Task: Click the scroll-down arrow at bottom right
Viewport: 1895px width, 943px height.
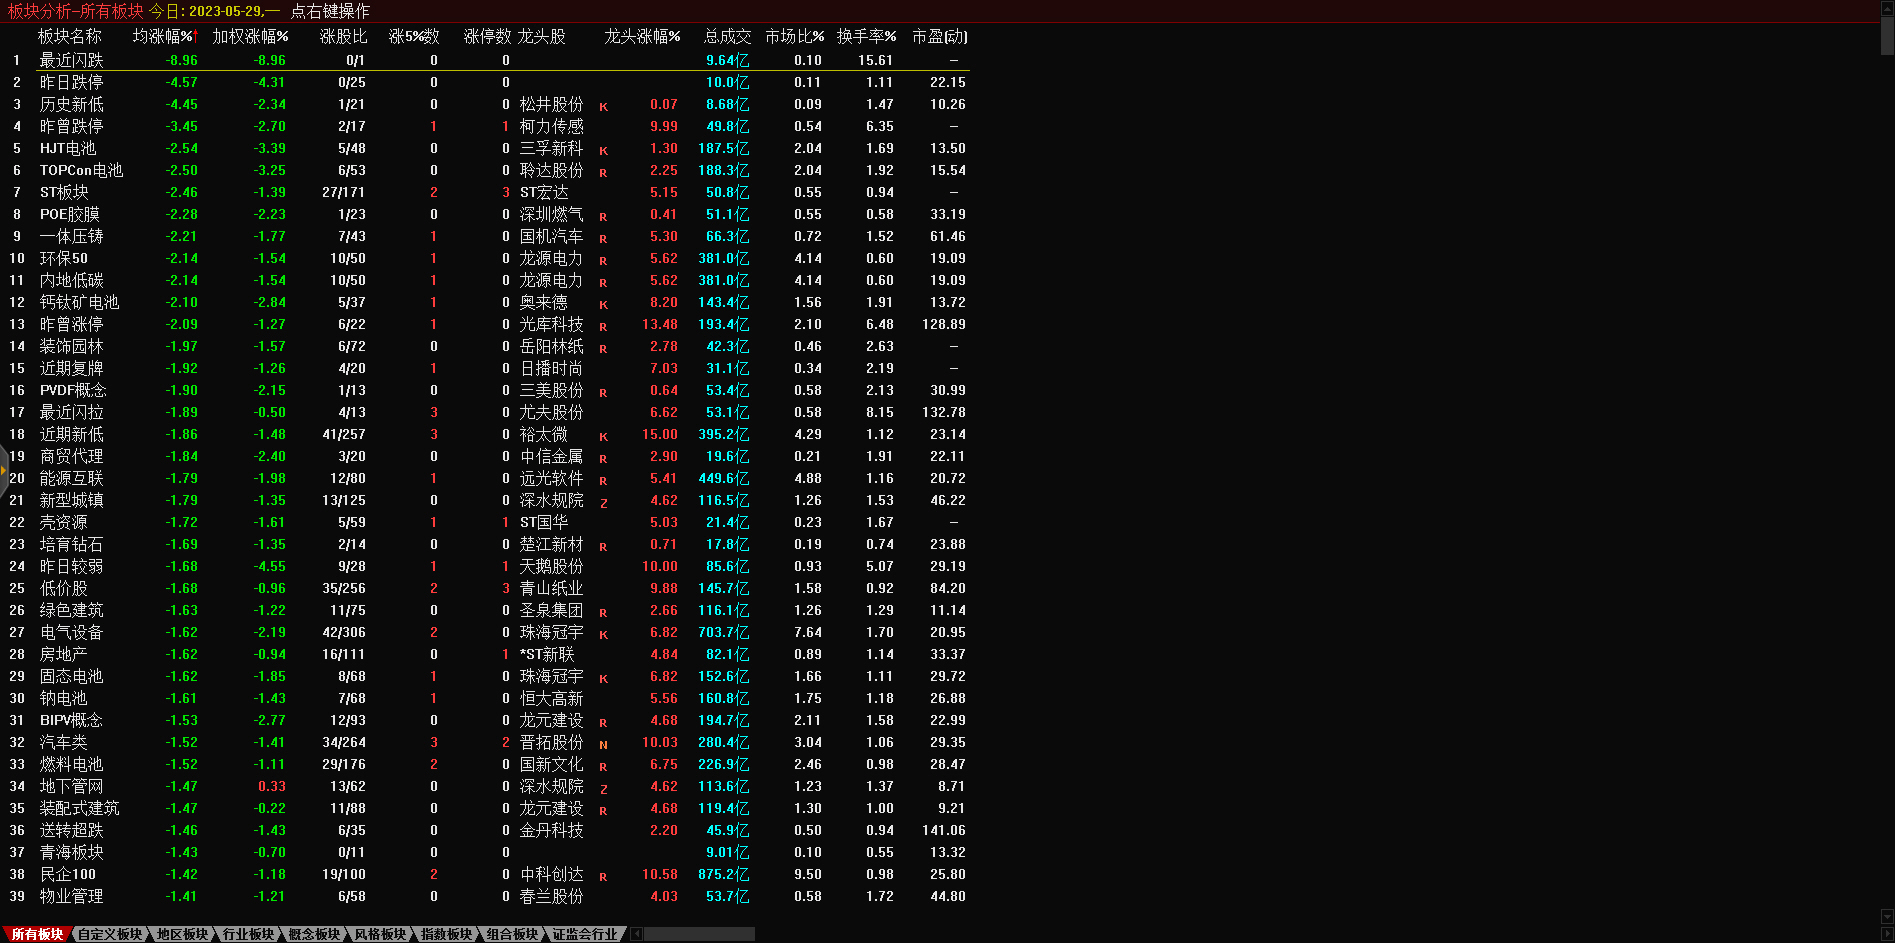Action: [x=1887, y=917]
